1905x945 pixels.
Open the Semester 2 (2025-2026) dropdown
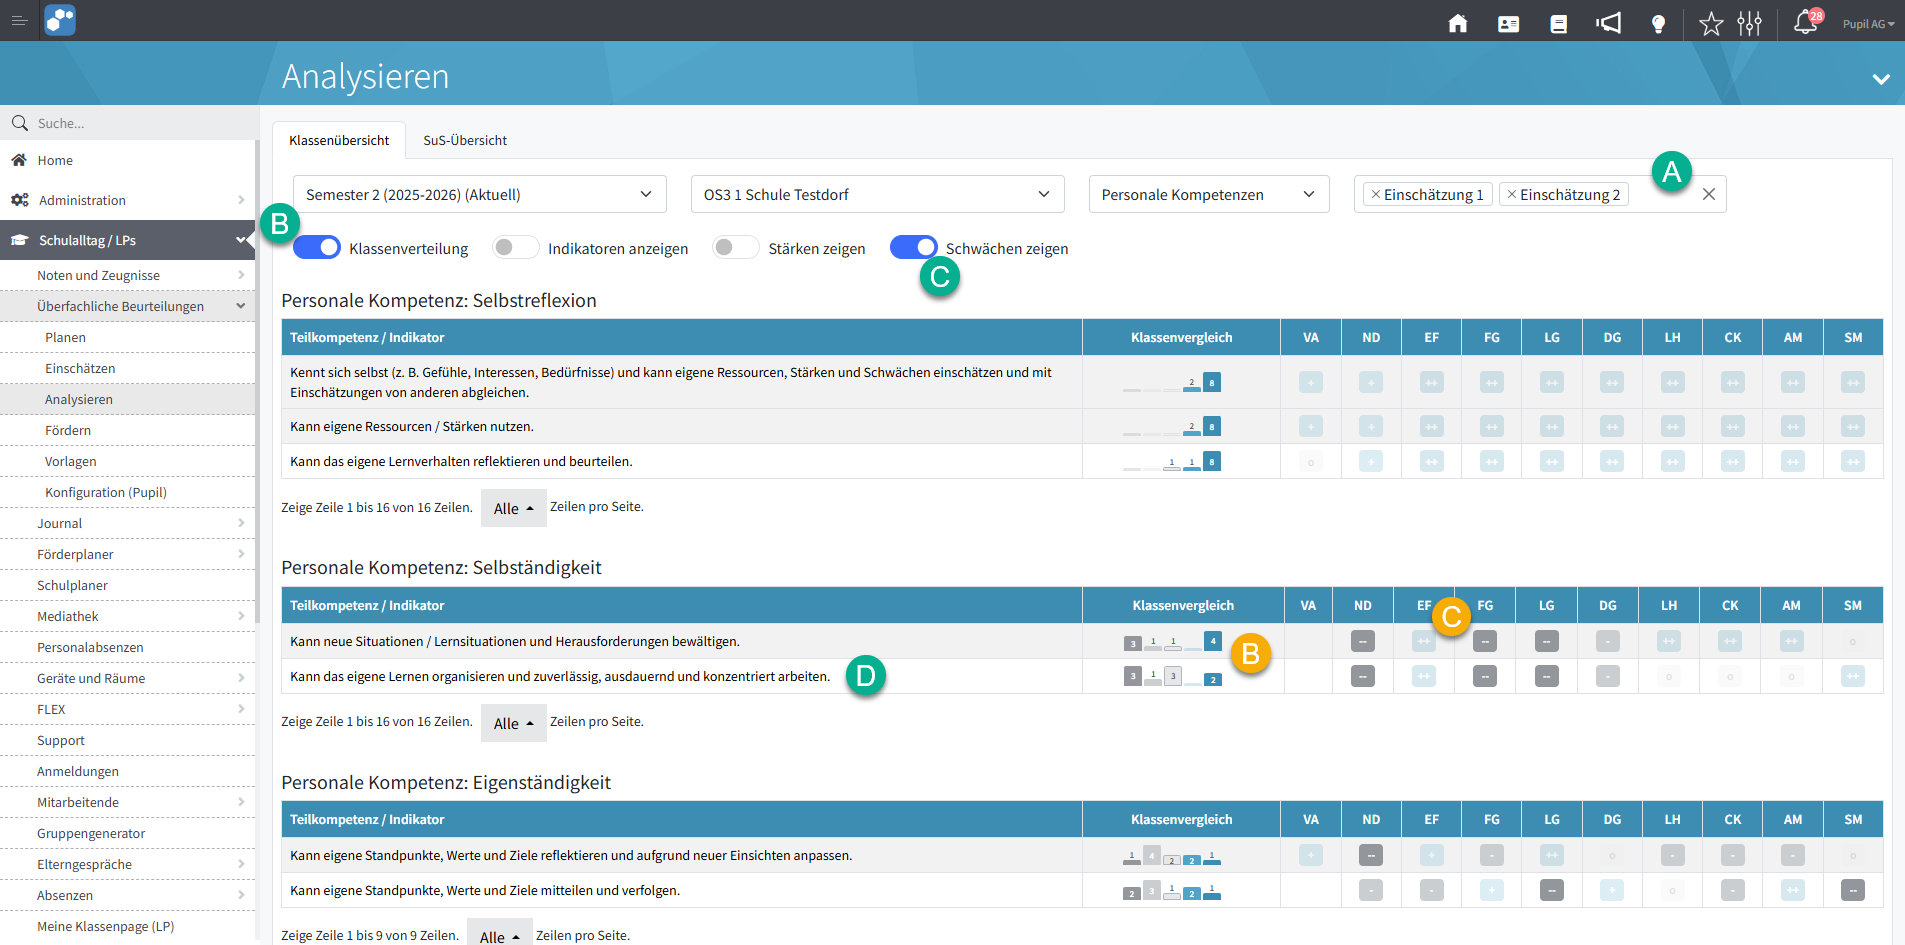click(480, 194)
